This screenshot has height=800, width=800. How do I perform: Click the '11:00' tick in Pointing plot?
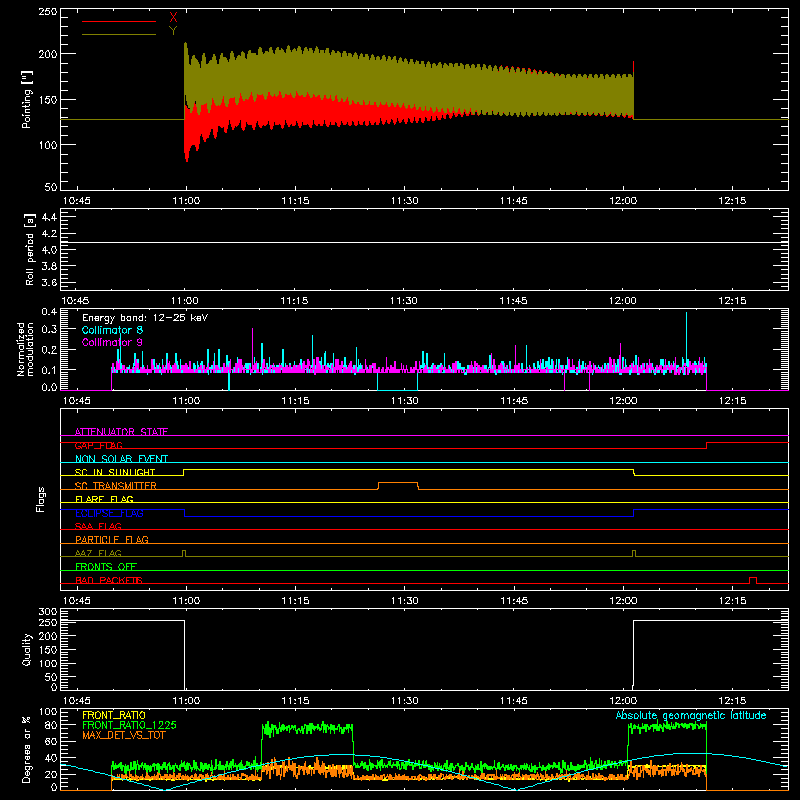pyautogui.click(x=186, y=201)
